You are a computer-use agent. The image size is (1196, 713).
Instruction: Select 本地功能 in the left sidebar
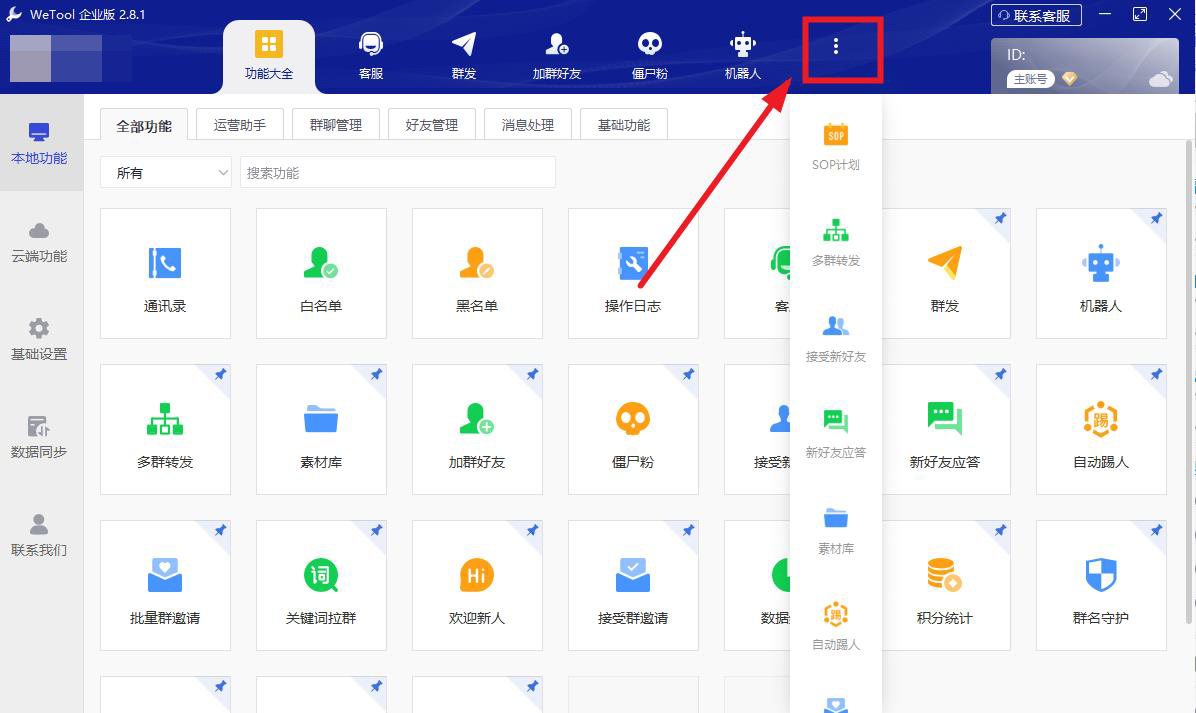(39, 143)
